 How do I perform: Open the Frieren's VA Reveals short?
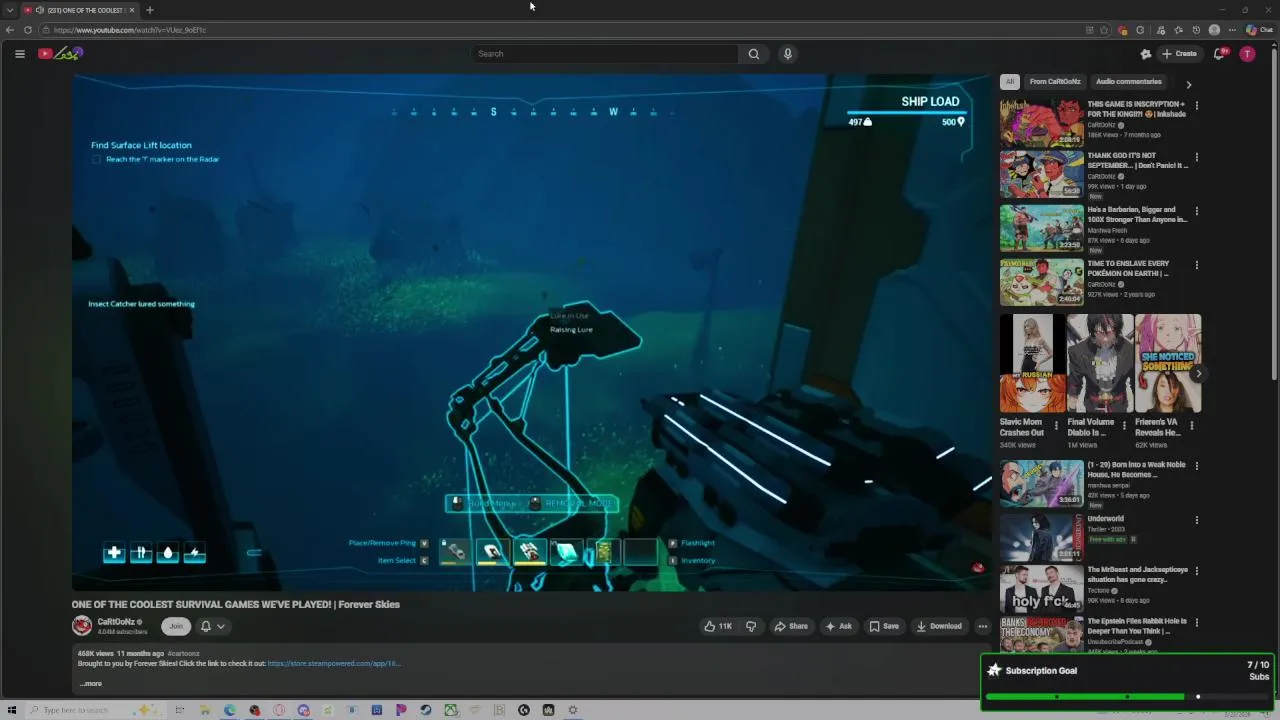(x=1168, y=363)
